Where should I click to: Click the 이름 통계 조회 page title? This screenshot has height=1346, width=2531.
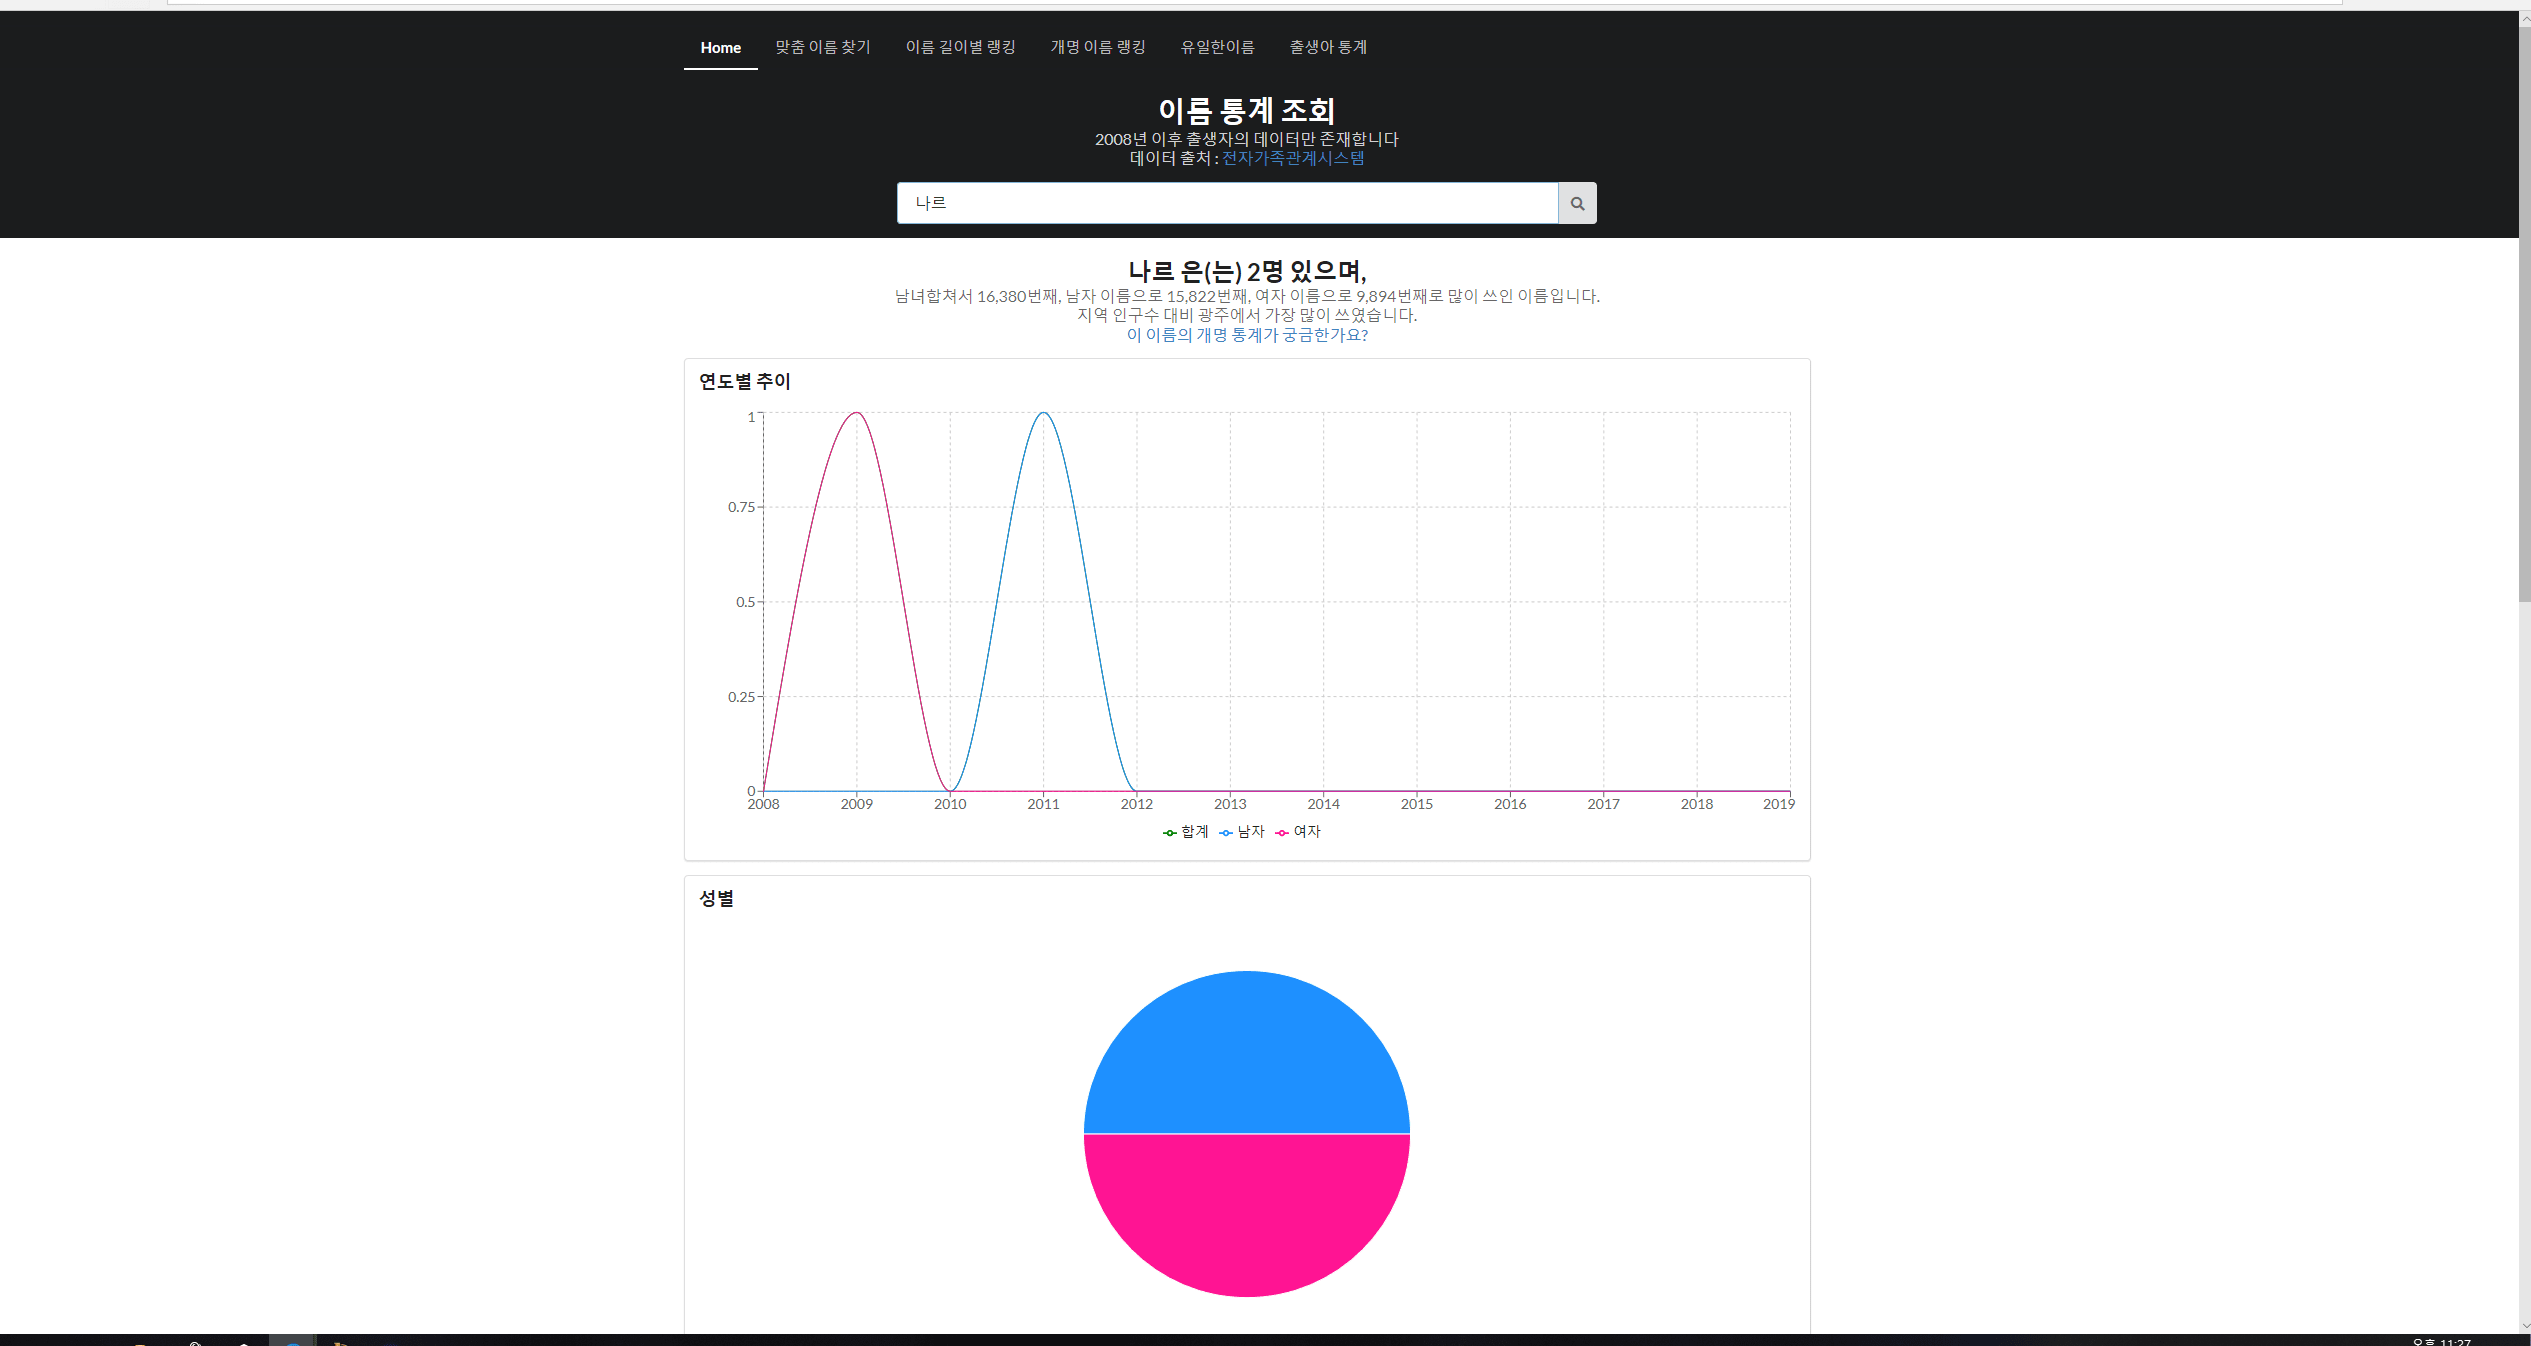[x=1247, y=110]
